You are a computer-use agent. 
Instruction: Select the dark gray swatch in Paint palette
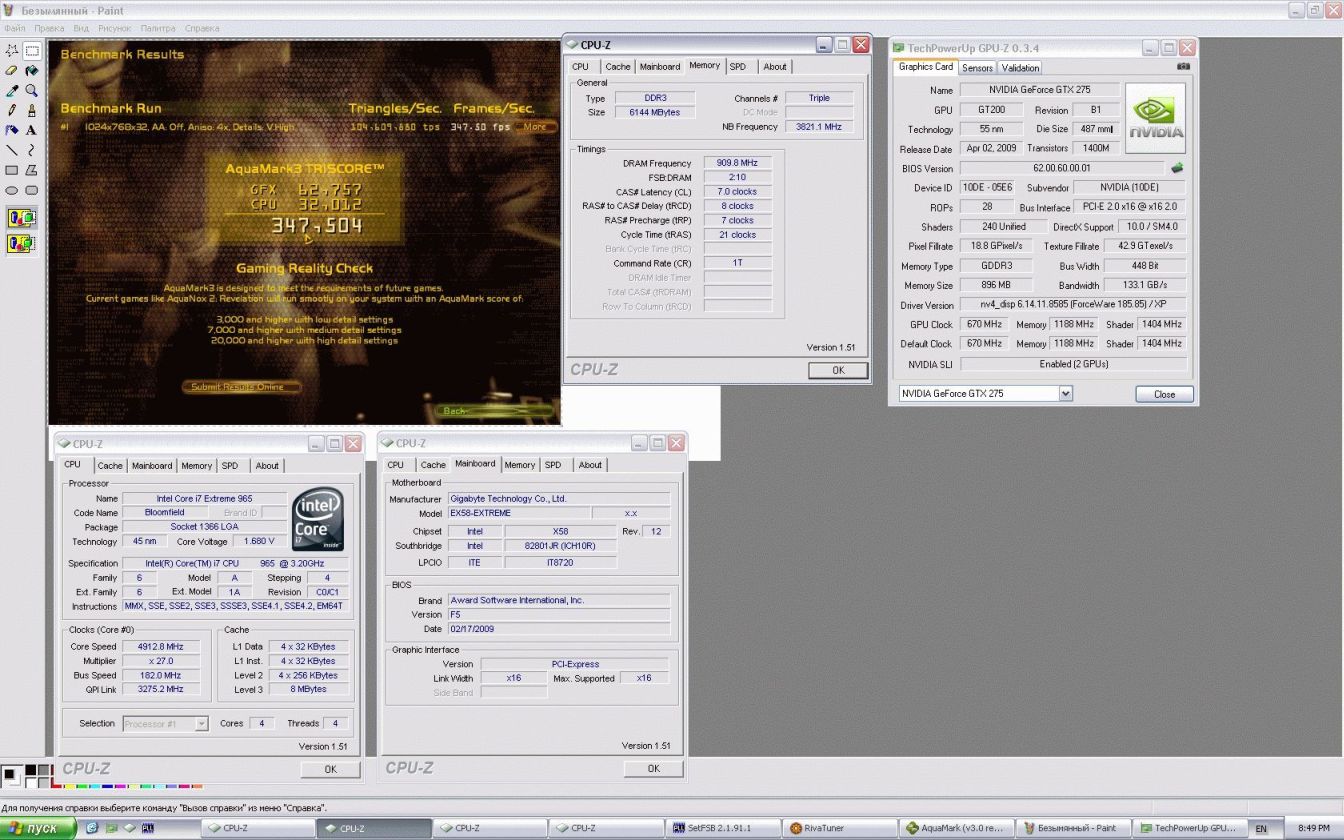tap(42, 769)
